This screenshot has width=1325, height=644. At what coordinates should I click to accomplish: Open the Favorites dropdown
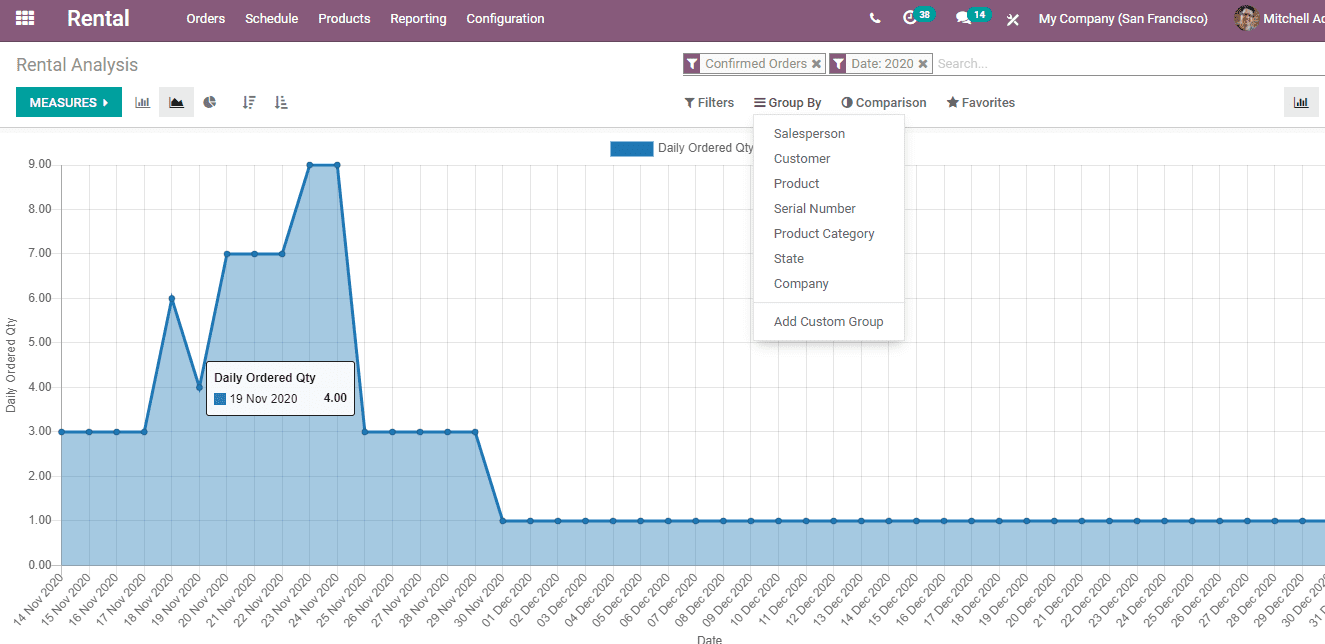(x=981, y=103)
